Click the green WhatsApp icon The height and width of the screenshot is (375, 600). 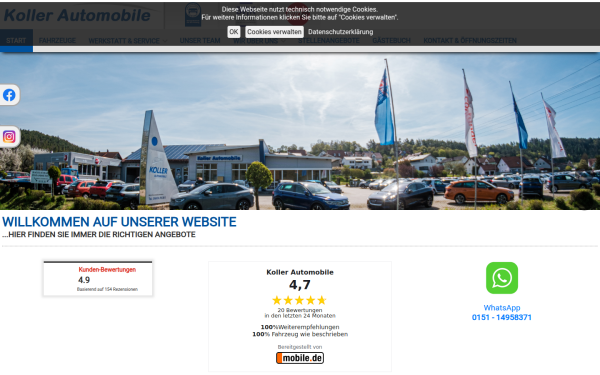pyautogui.click(x=502, y=278)
